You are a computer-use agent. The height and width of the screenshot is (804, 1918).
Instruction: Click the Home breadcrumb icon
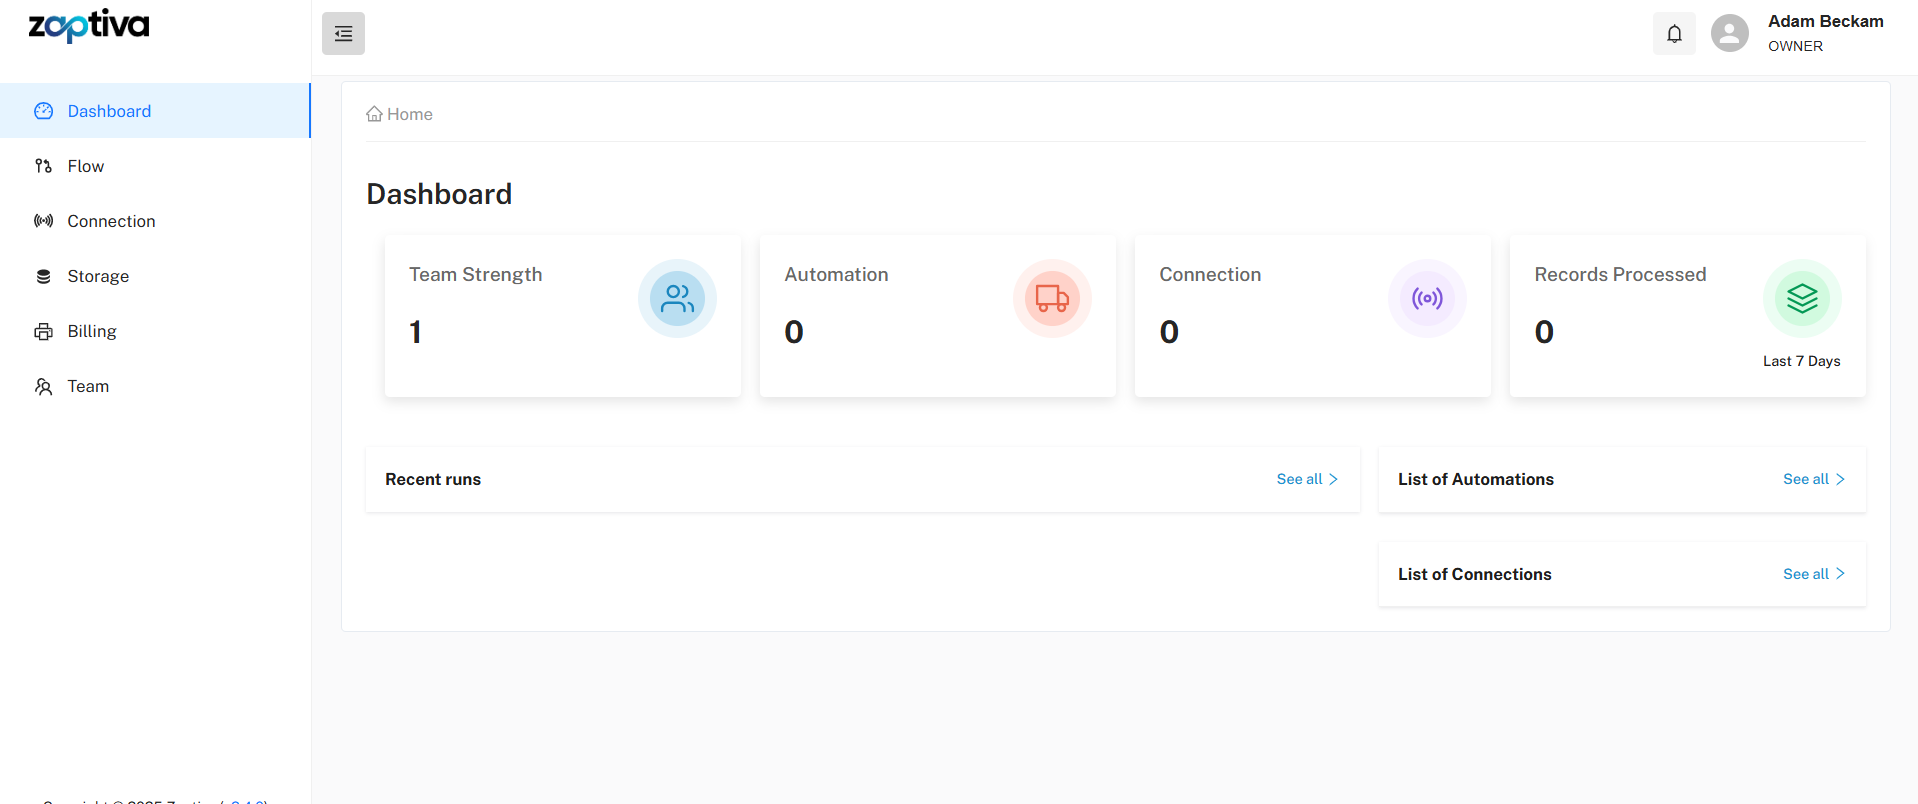(374, 114)
